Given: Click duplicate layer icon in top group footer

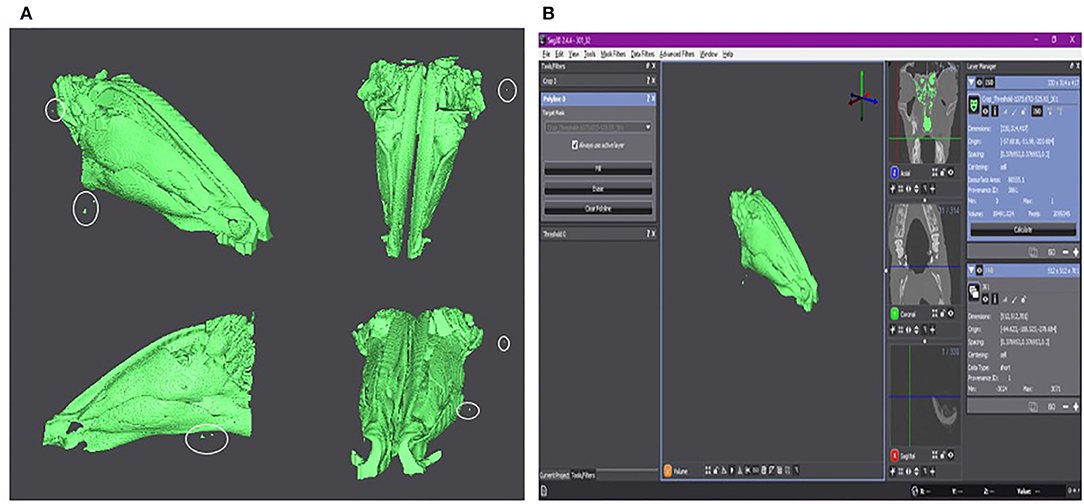Looking at the screenshot, I should coord(1032,252).
